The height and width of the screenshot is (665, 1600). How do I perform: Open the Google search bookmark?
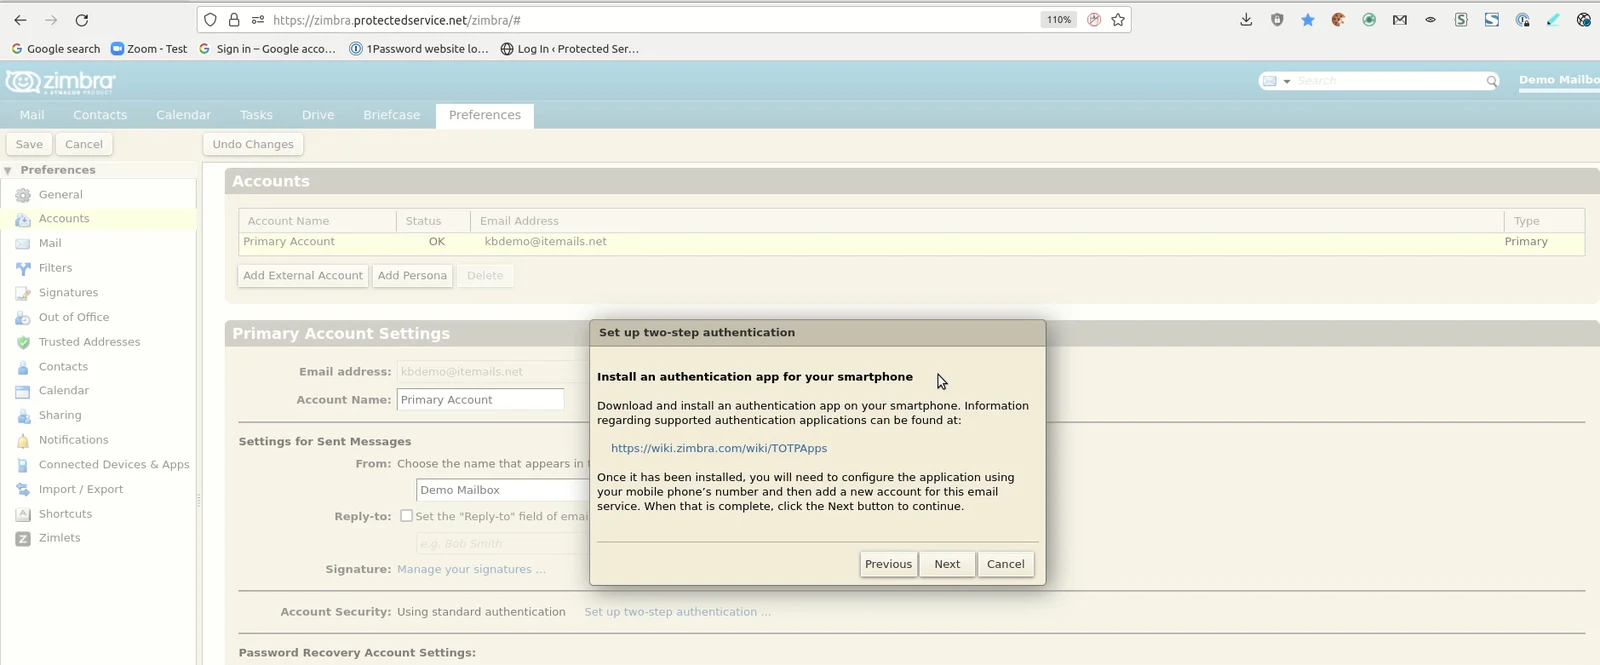click(55, 49)
